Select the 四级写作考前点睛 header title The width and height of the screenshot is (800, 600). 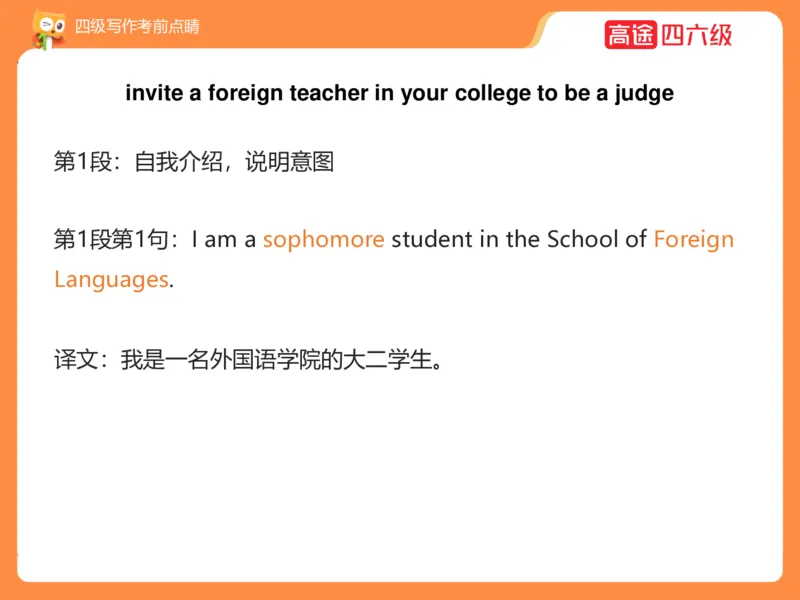(137, 26)
